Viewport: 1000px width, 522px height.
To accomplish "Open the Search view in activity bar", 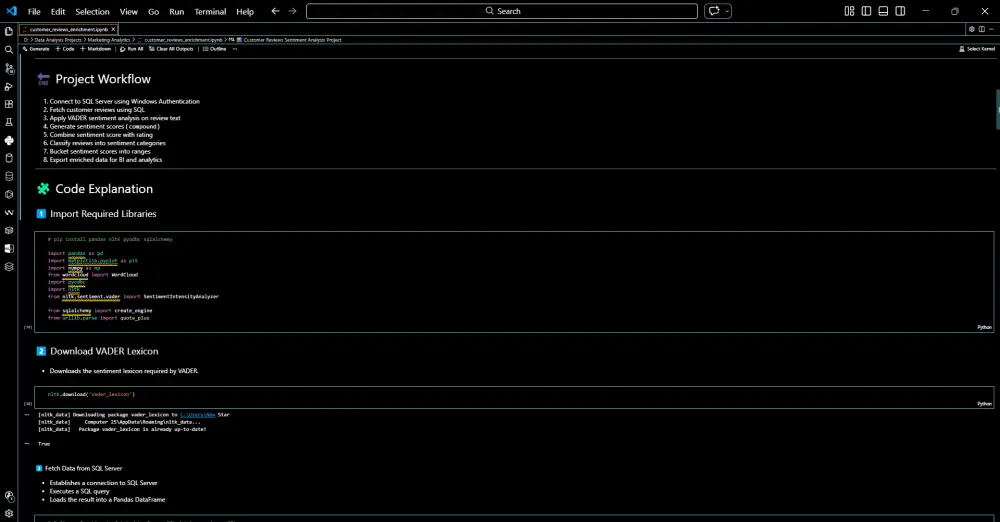I will (9, 50).
